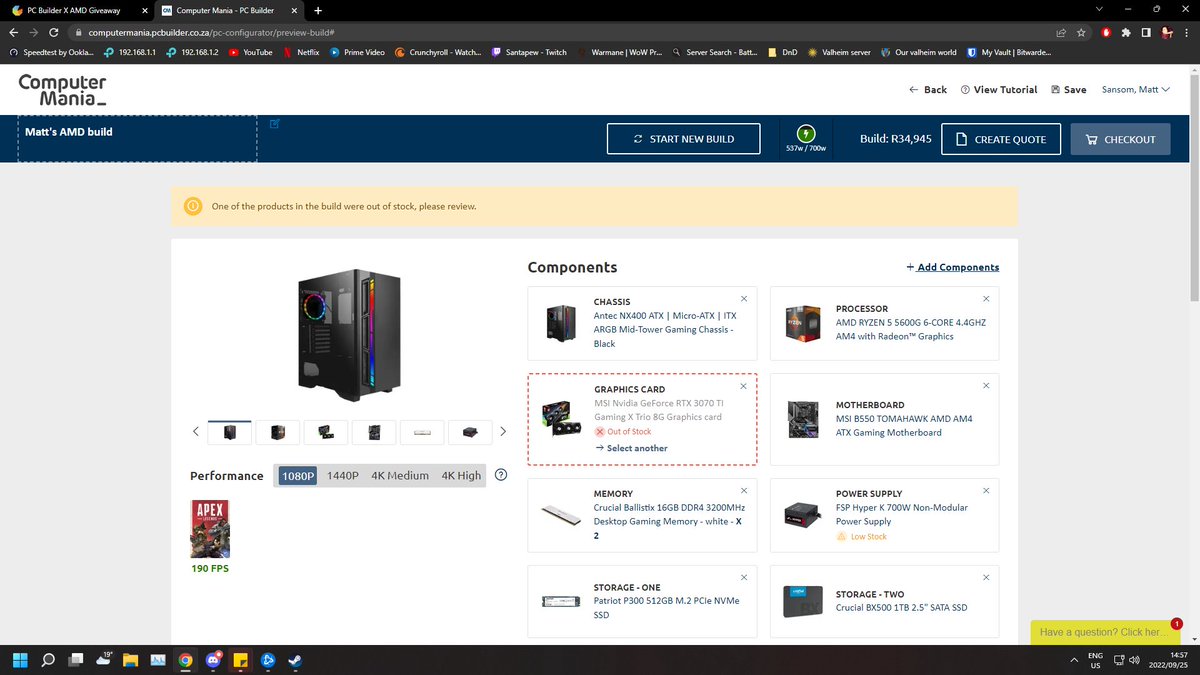The height and width of the screenshot is (675, 1200).
Task: Select the 4K High performance tab
Action: pos(461,476)
